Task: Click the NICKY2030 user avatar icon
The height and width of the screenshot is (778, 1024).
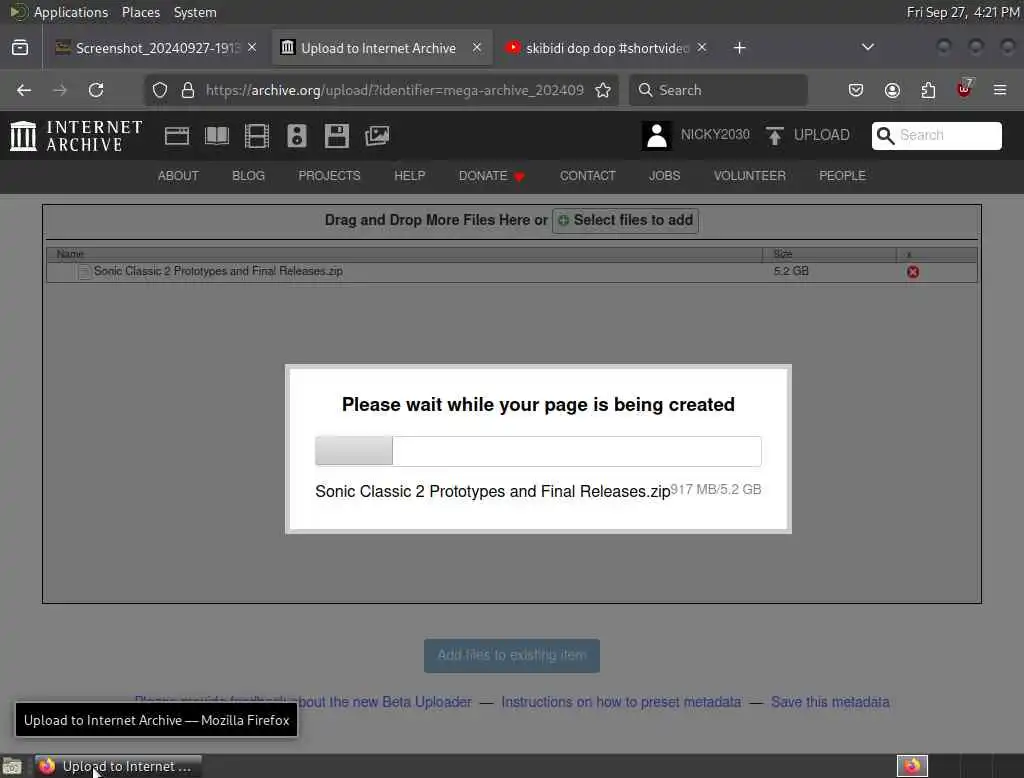Action: tap(656, 136)
